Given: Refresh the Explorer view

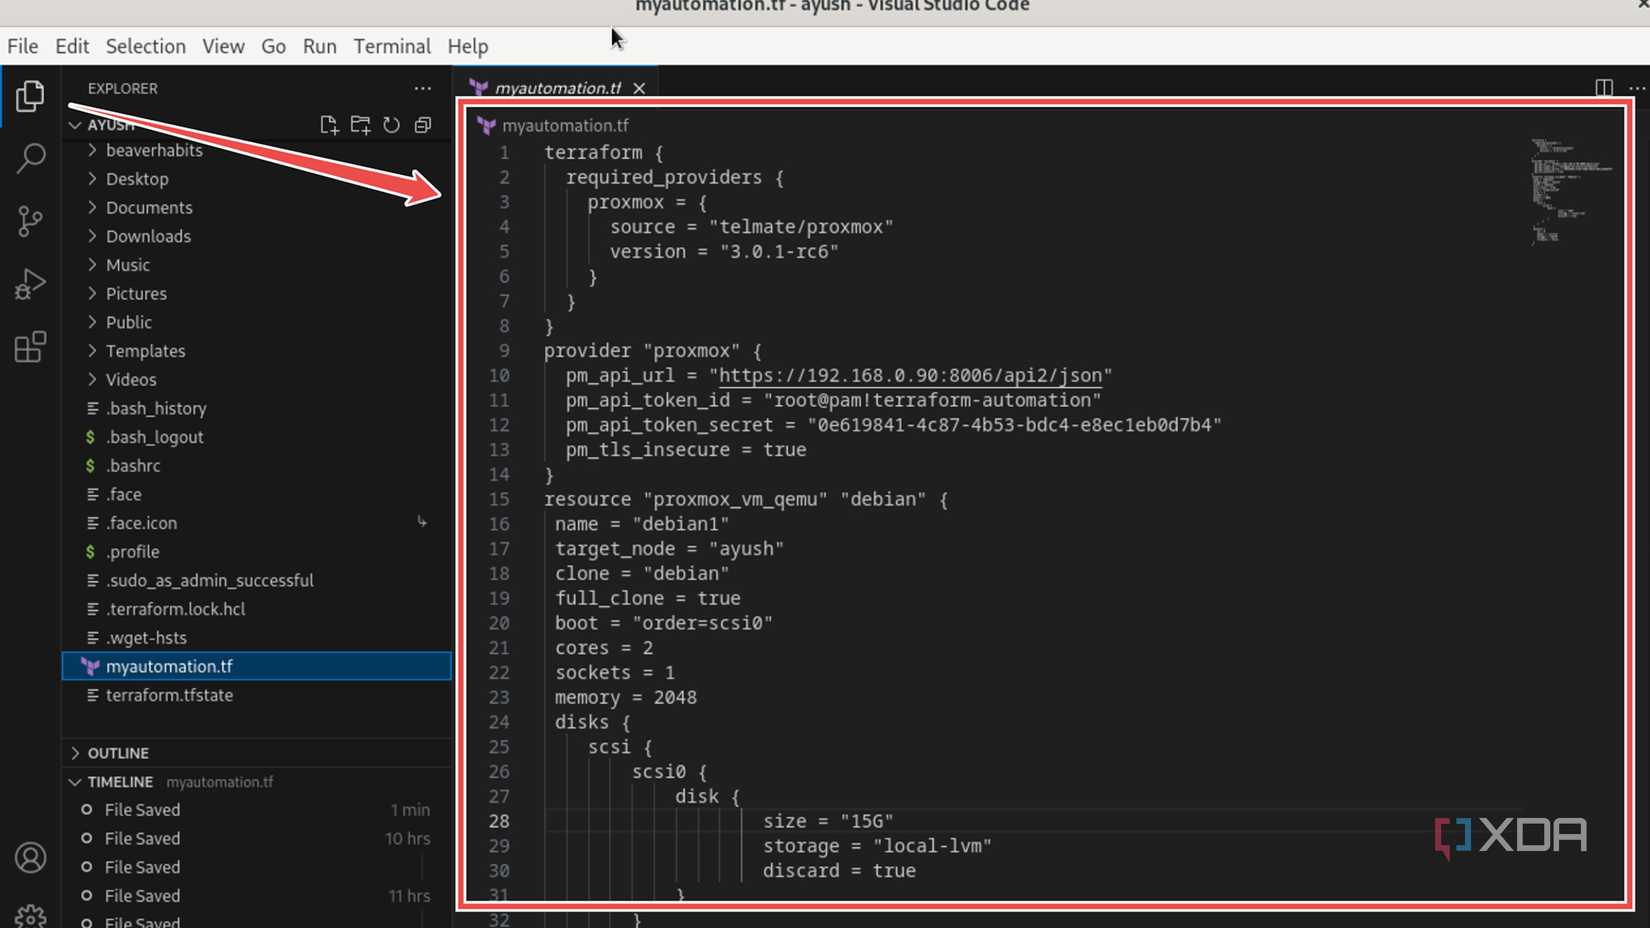Looking at the screenshot, I should coord(391,124).
